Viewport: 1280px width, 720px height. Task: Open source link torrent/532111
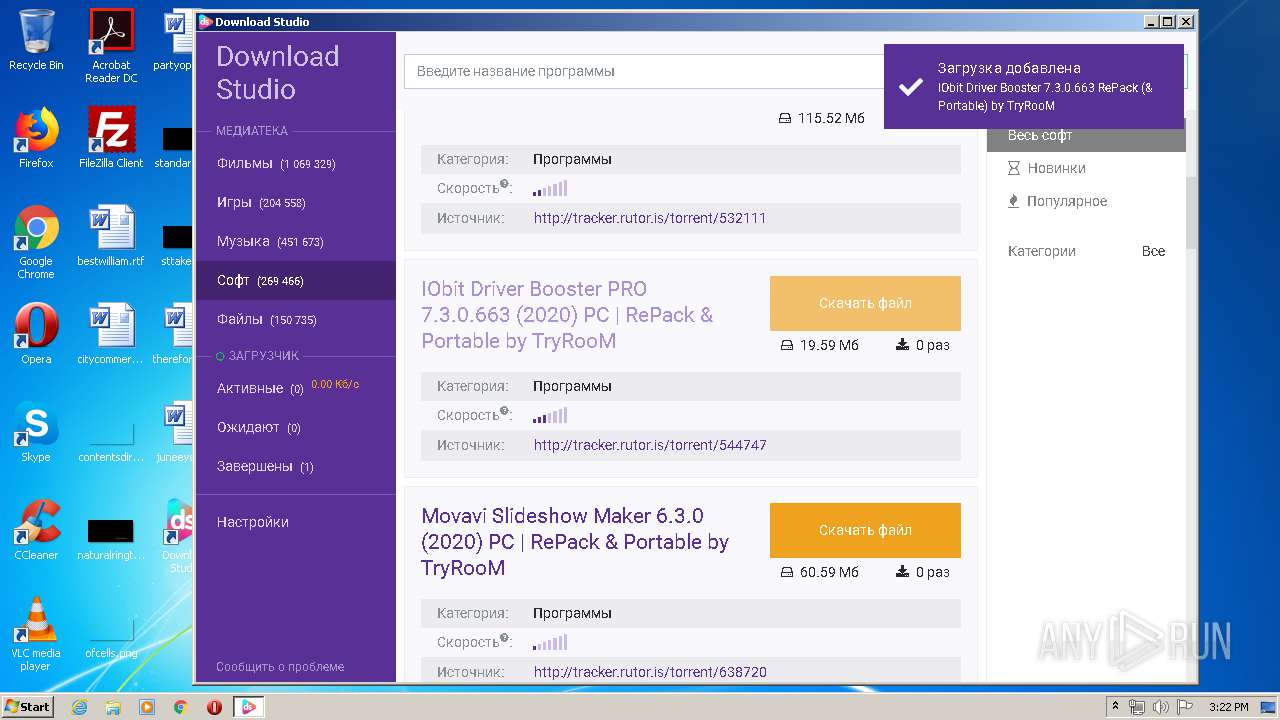pos(650,218)
